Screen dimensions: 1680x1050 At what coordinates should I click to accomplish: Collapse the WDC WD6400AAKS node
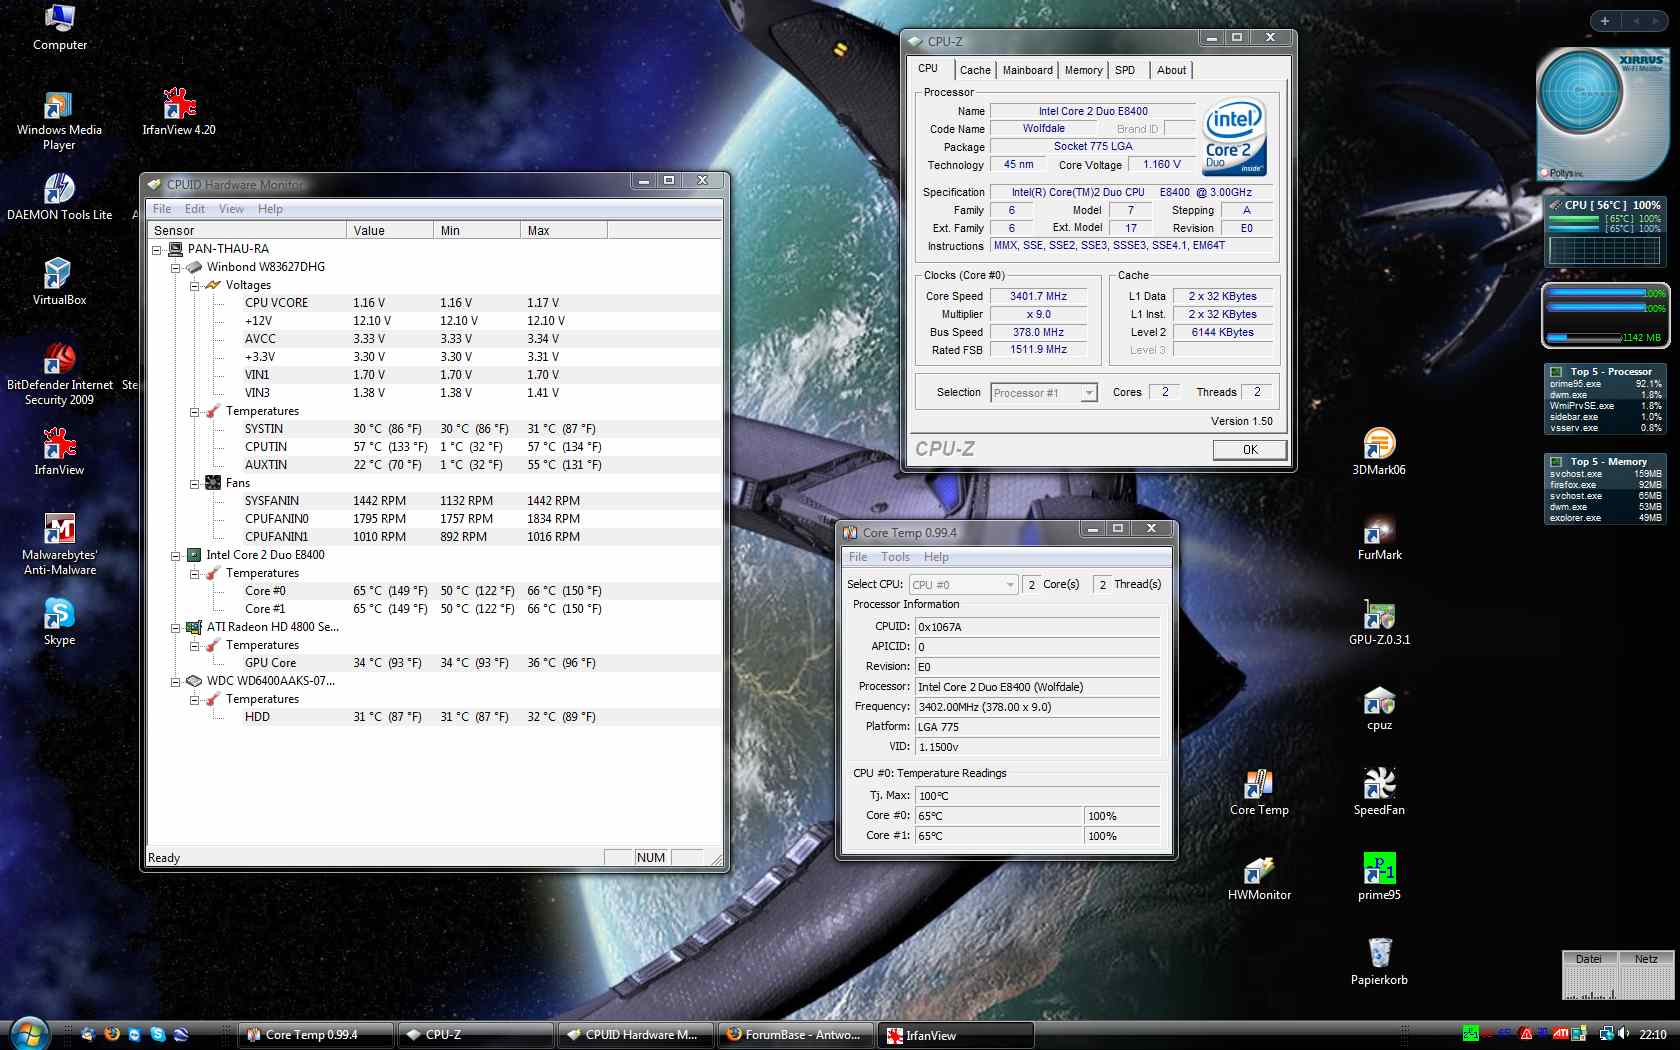(176, 681)
